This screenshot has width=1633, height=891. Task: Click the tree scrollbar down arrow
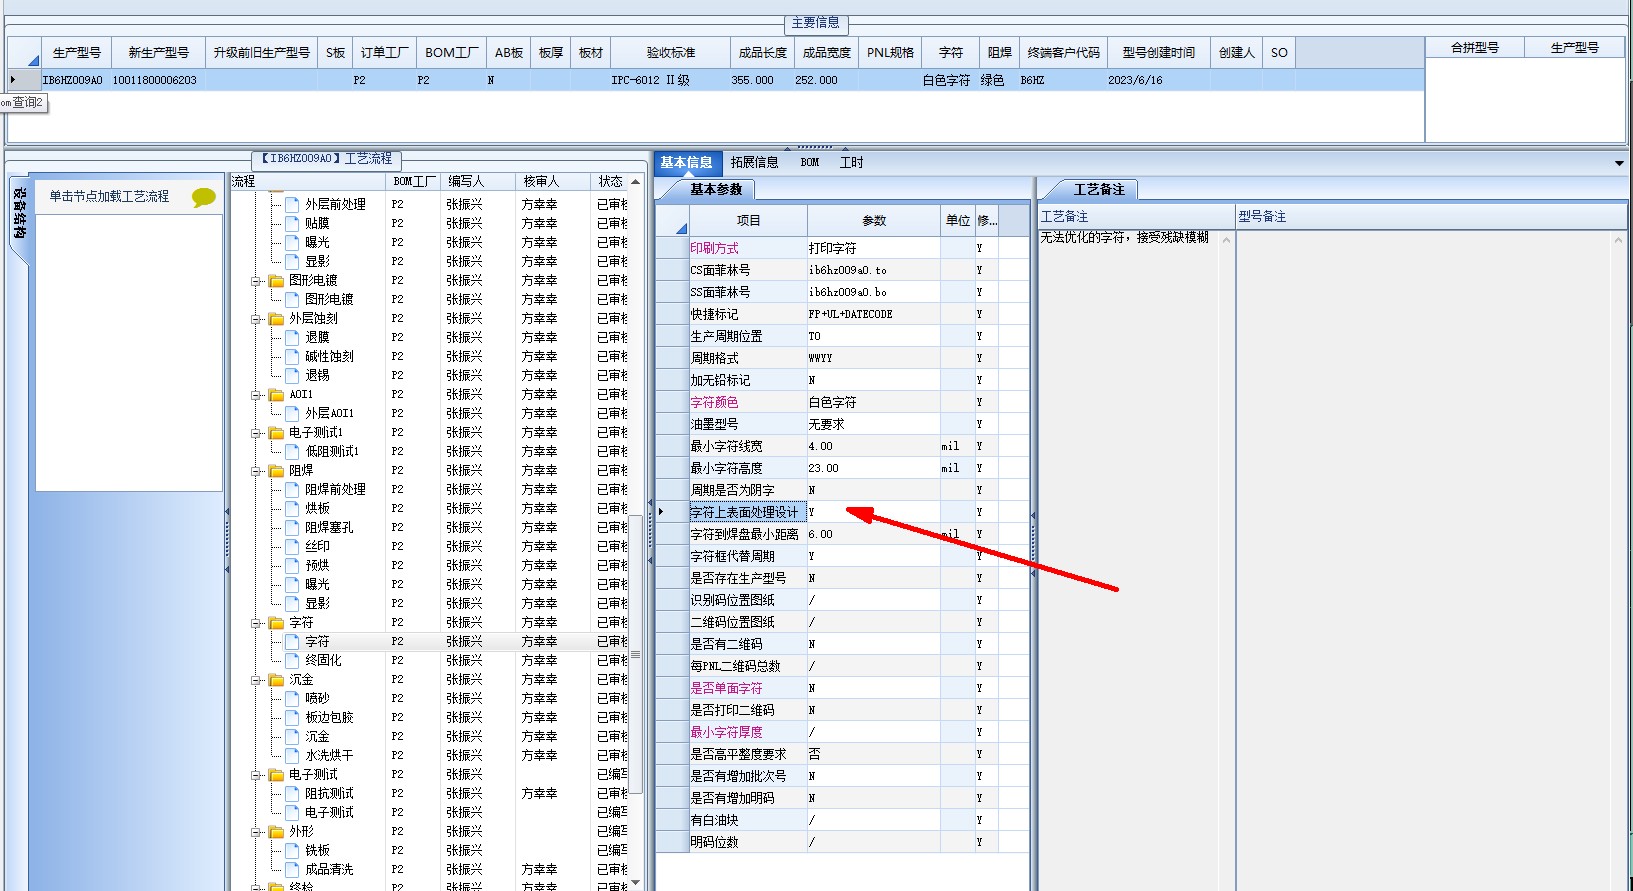click(x=635, y=883)
